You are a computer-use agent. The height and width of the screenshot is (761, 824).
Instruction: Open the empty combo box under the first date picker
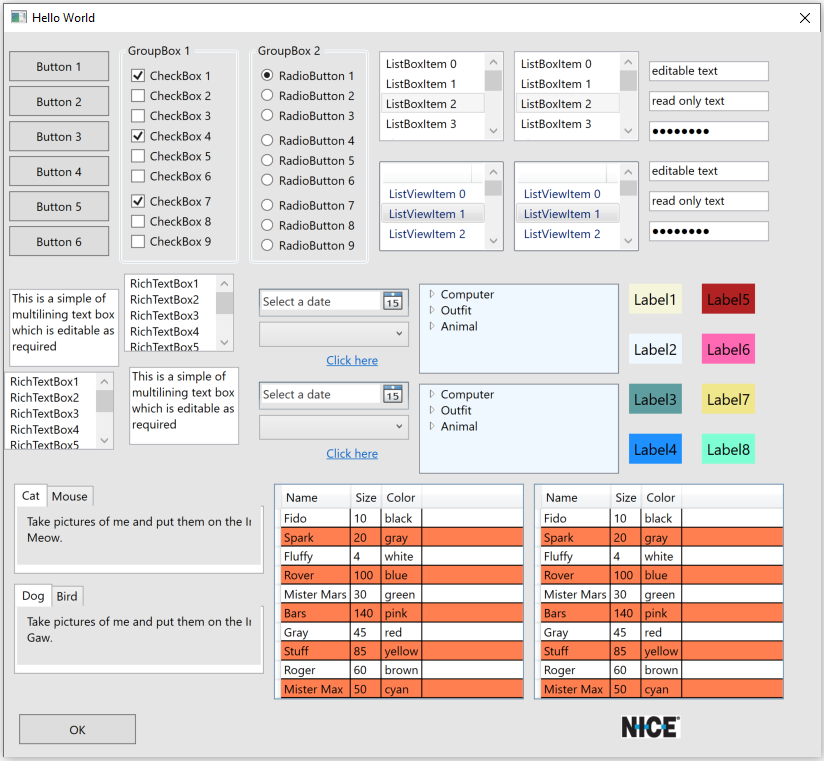point(333,334)
